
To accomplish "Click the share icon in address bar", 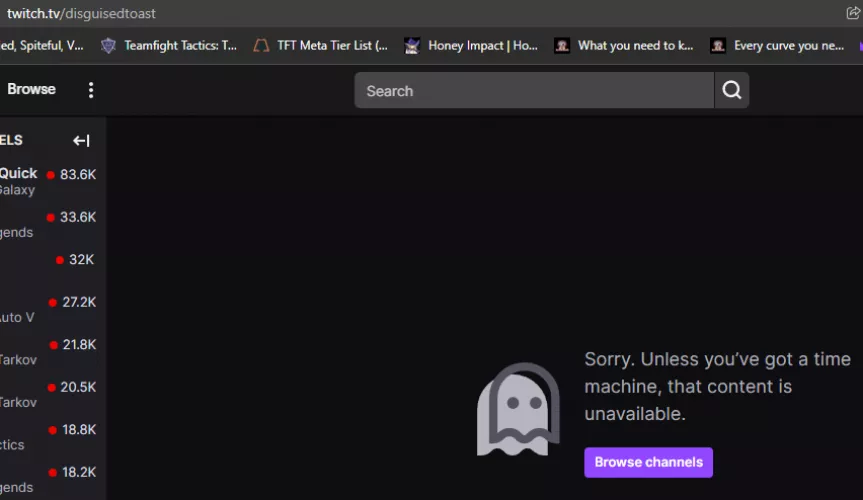I will click(853, 13).
